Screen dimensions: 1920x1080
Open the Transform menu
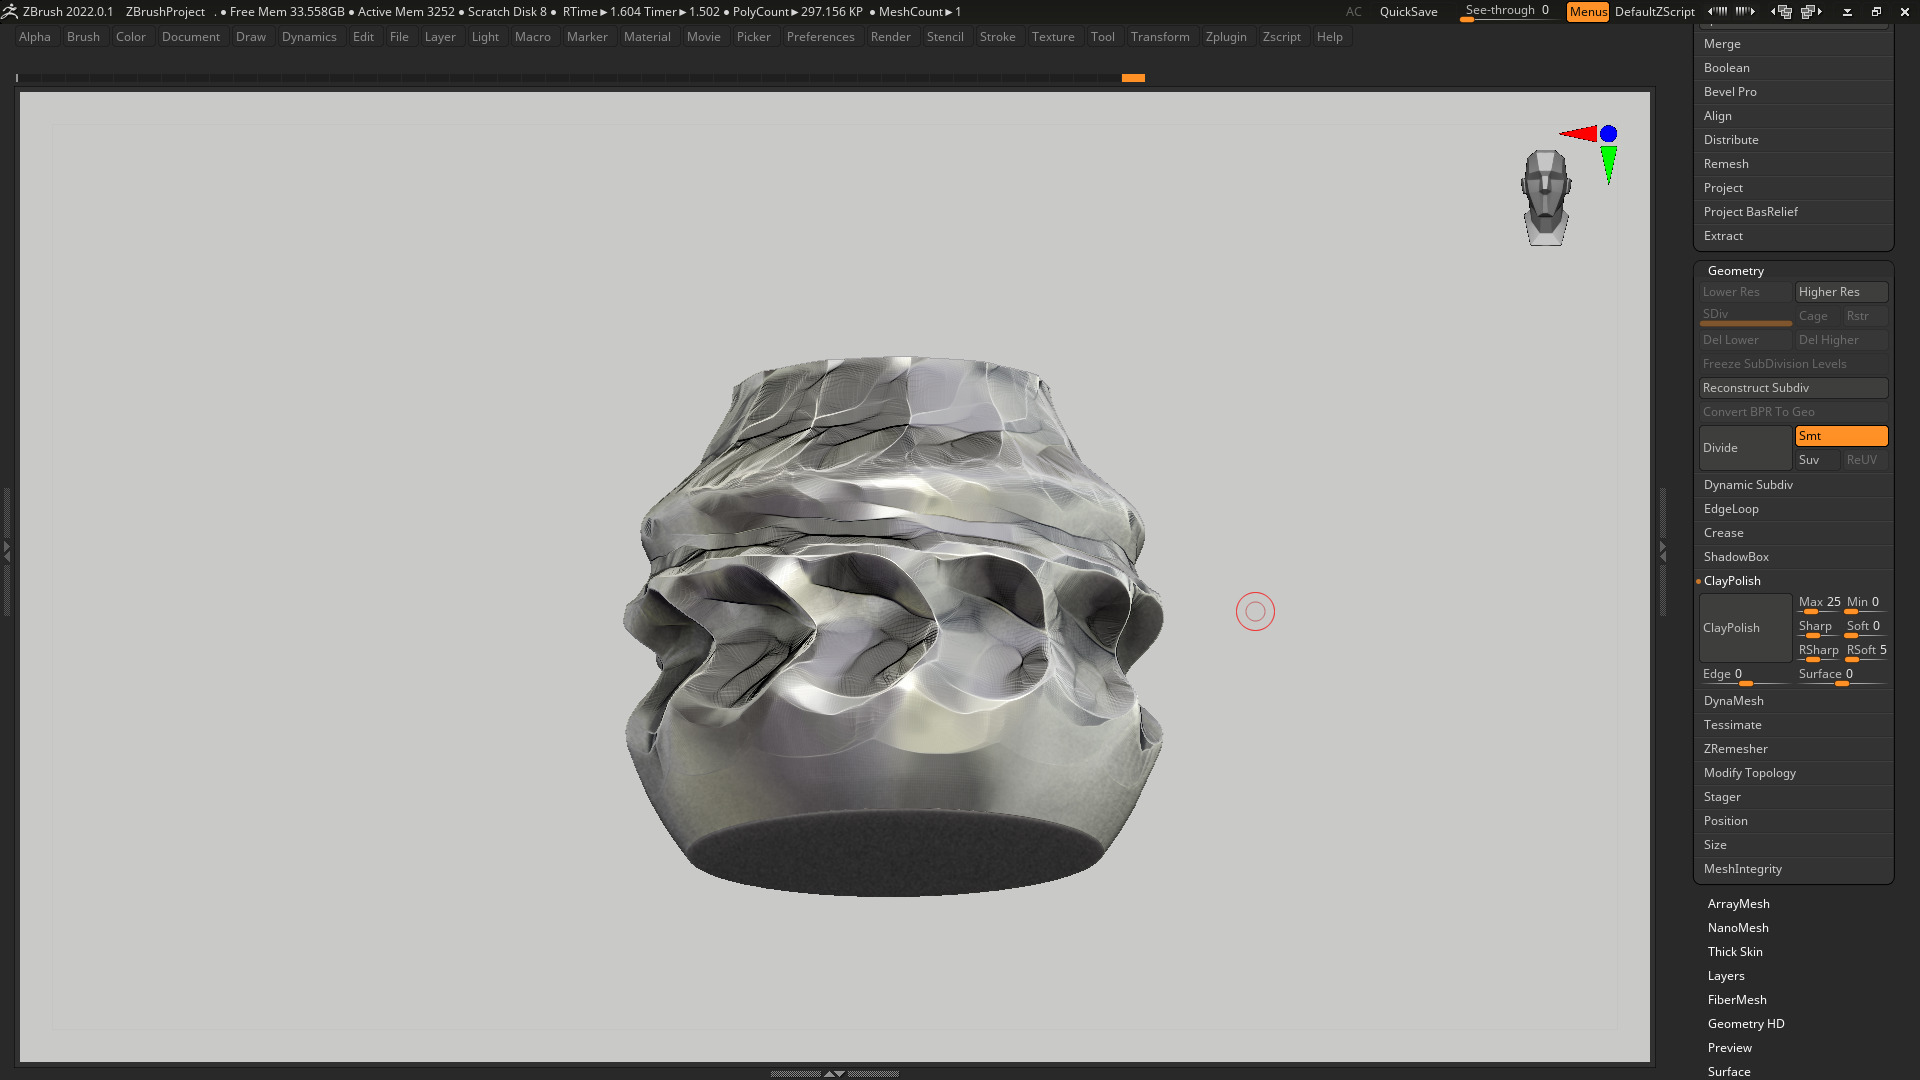tap(1160, 37)
